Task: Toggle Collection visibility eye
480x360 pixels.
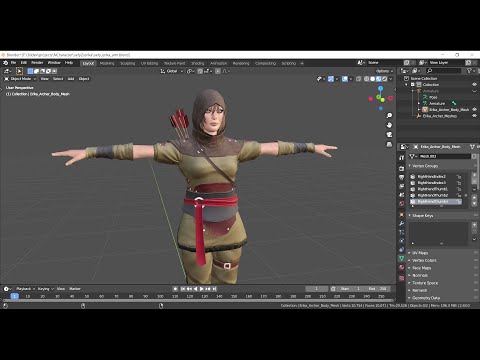Action: click(x=474, y=85)
